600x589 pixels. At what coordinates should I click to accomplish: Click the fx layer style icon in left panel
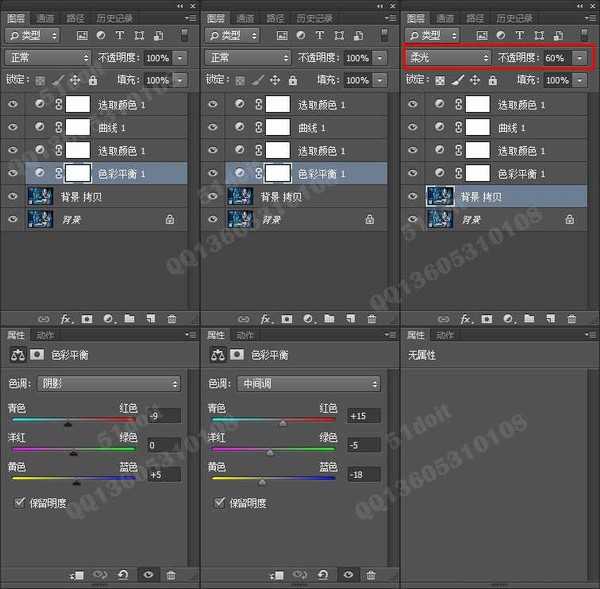click(66, 319)
